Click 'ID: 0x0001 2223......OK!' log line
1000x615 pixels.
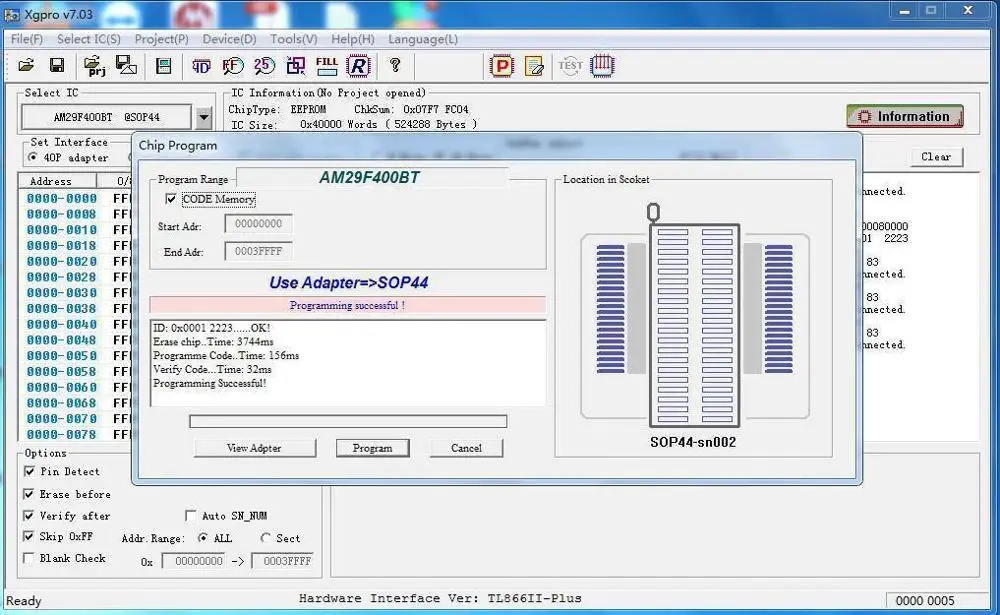(x=211, y=328)
